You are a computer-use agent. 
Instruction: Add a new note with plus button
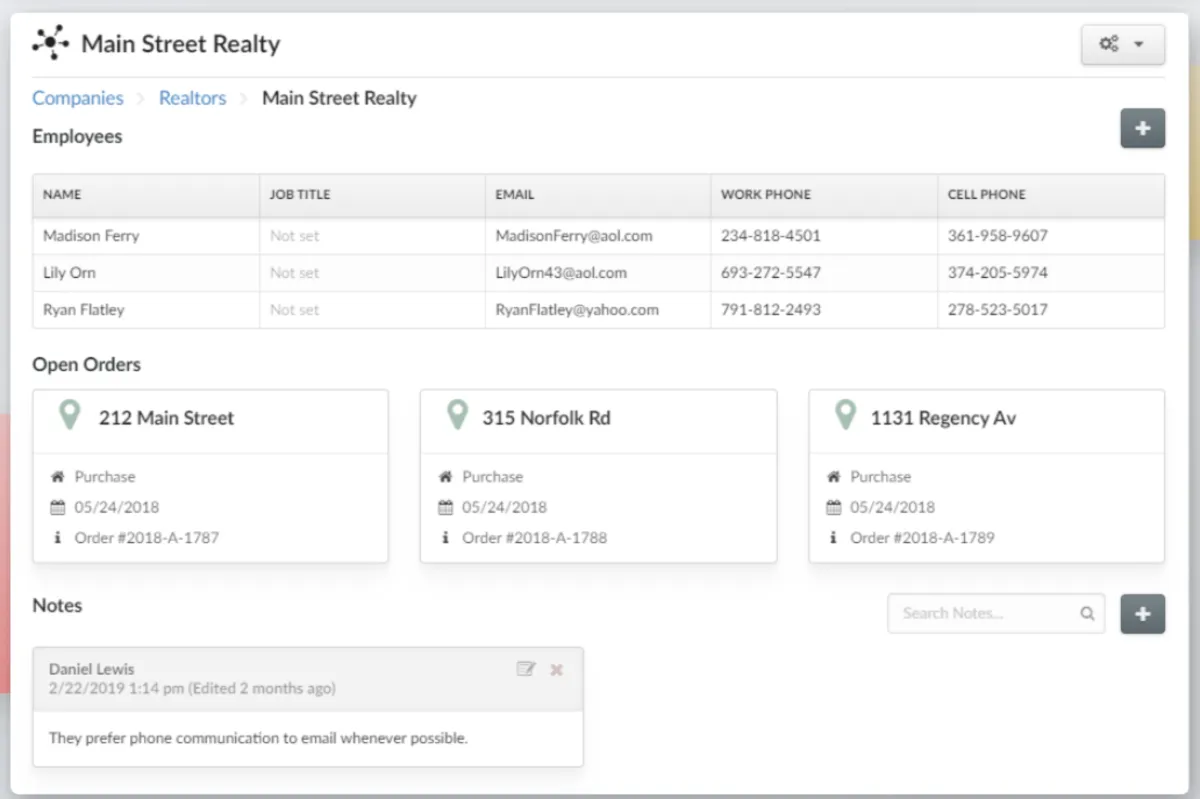point(1142,614)
